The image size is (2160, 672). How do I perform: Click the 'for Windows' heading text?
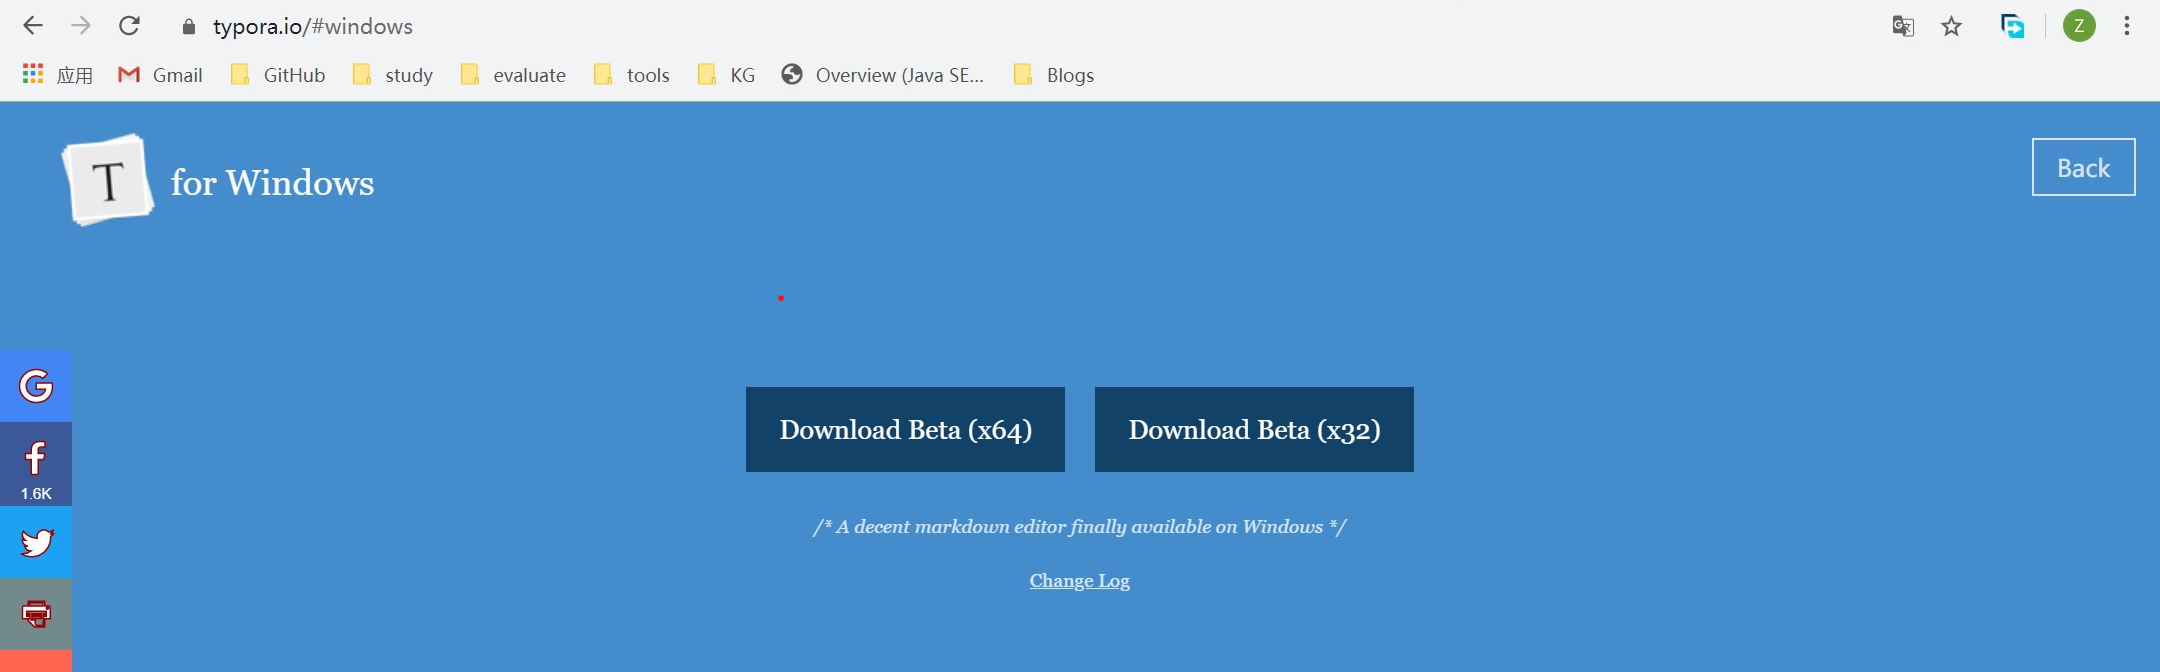tap(272, 183)
